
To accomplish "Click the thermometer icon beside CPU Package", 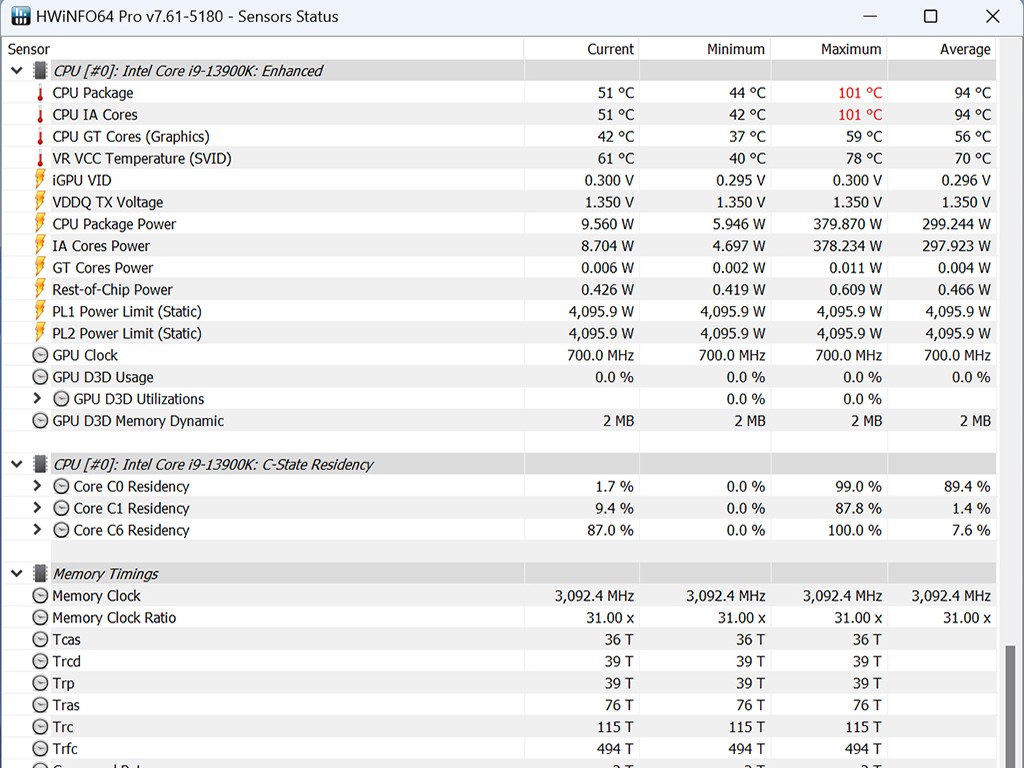I will [x=40, y=93].
